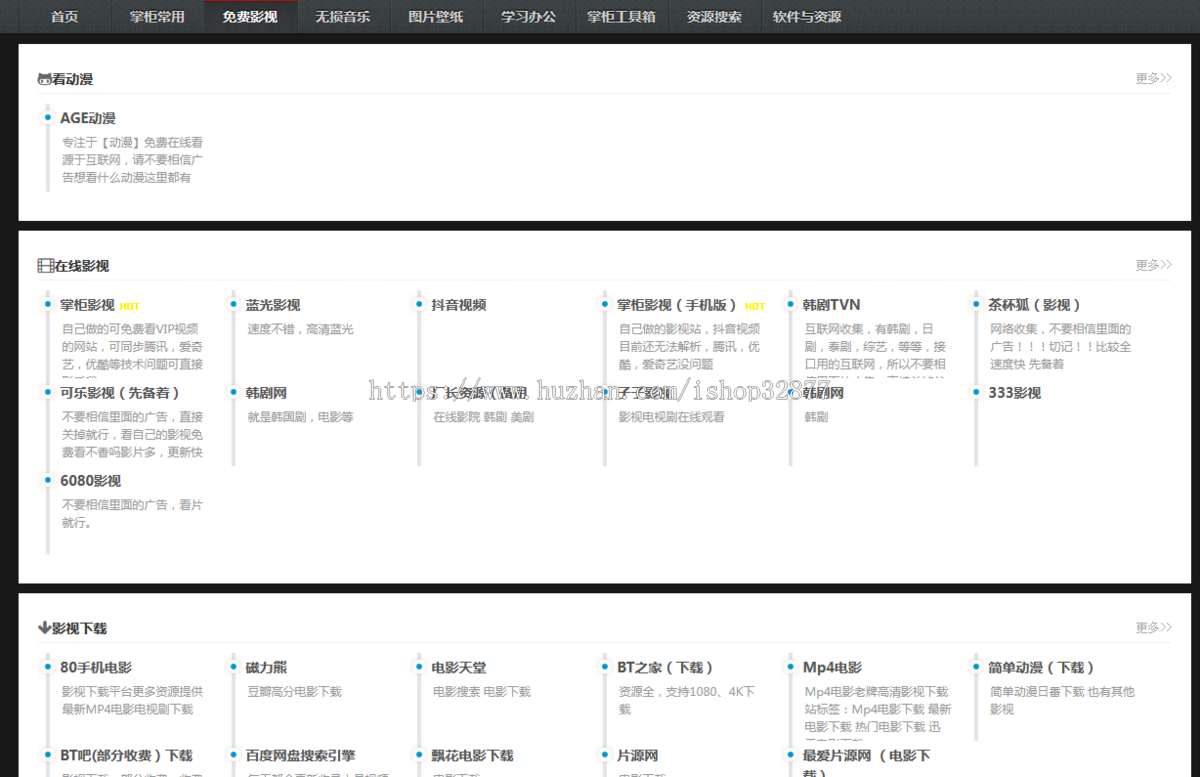1200x777 pixels.
Task: Open the 图片壁纸 tab
Action: [x=436, y=17]
